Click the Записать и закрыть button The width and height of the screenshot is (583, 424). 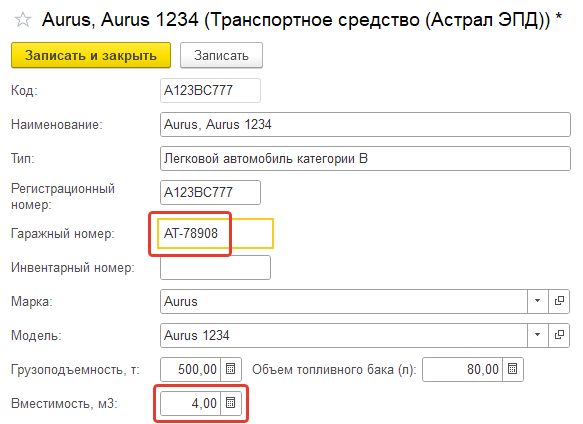(x=91, y=55)
